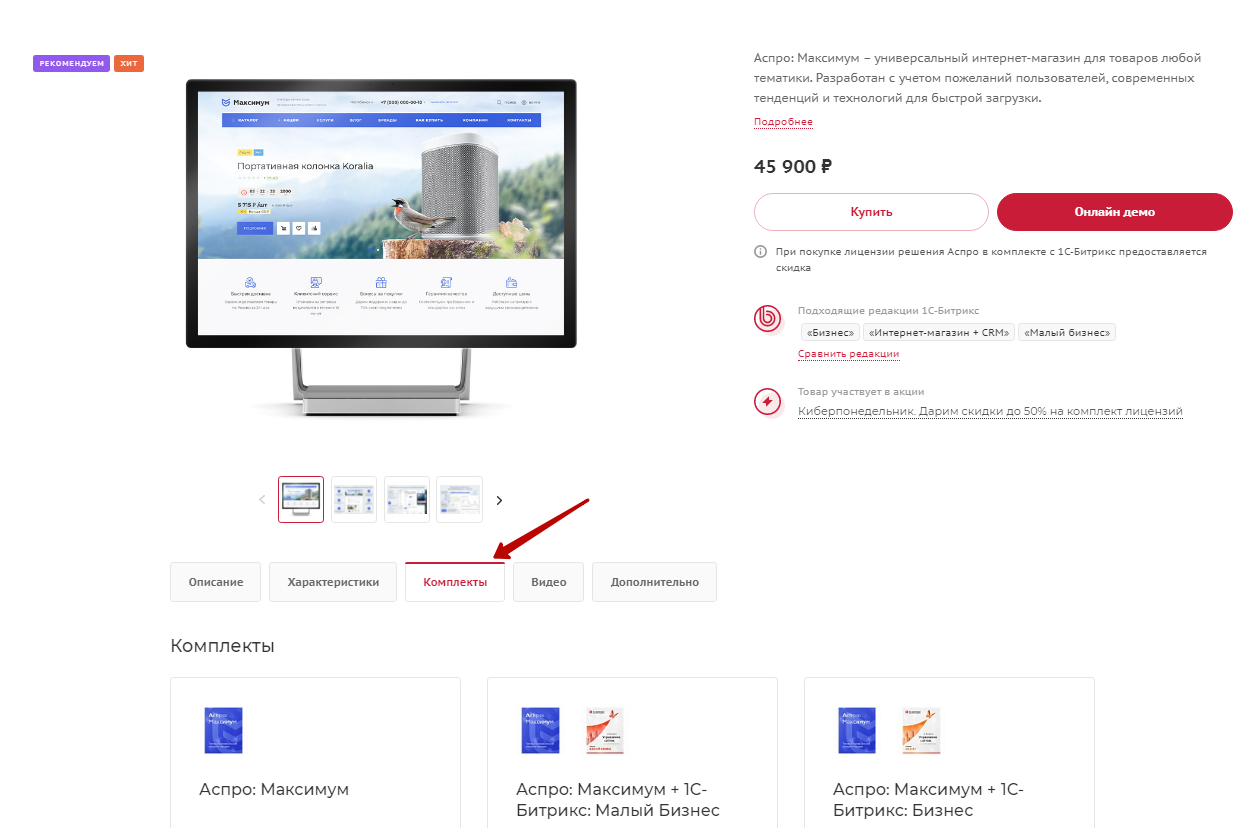Open Аспро: Максимум + 1С-Битрикс: Малый Бизнес title
The image size is (1254, 828).
[618, 800]
